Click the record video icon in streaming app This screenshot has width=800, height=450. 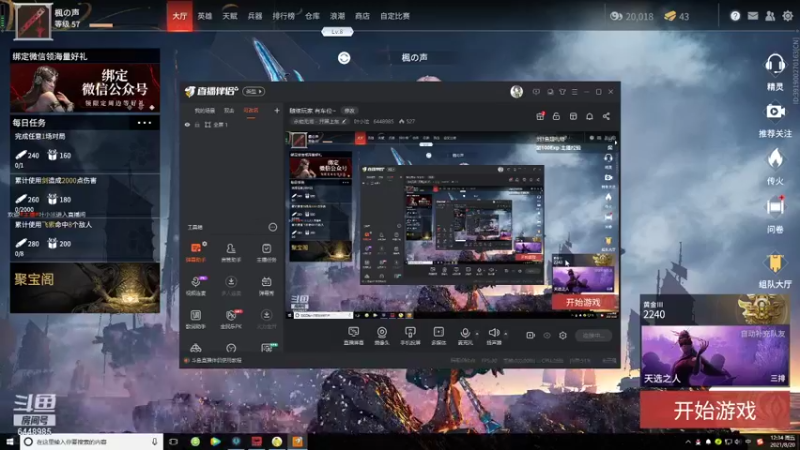(530, 335)
